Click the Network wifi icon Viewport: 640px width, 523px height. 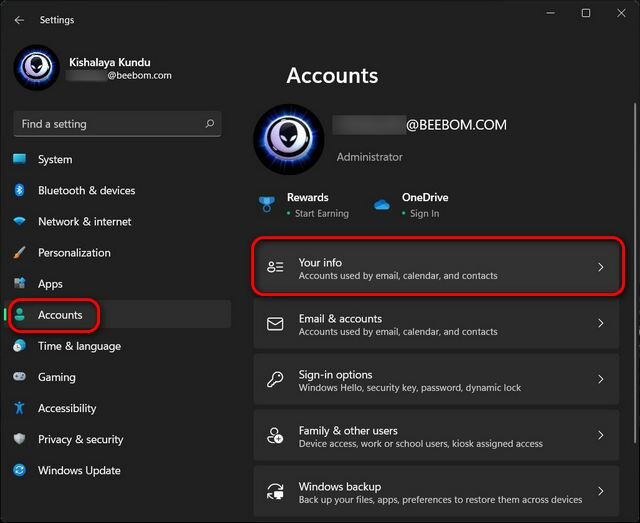click(19, 221)
